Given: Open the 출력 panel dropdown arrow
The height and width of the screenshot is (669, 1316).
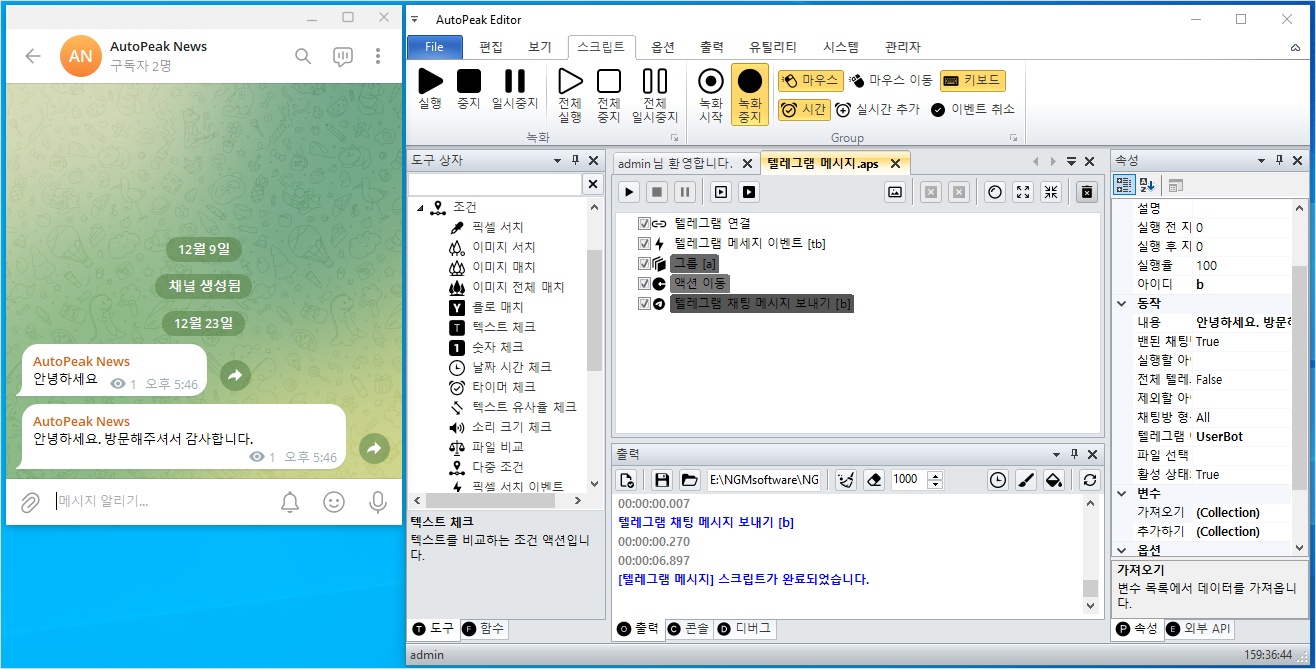Looking at the screenshot, I should [1055, 454].
